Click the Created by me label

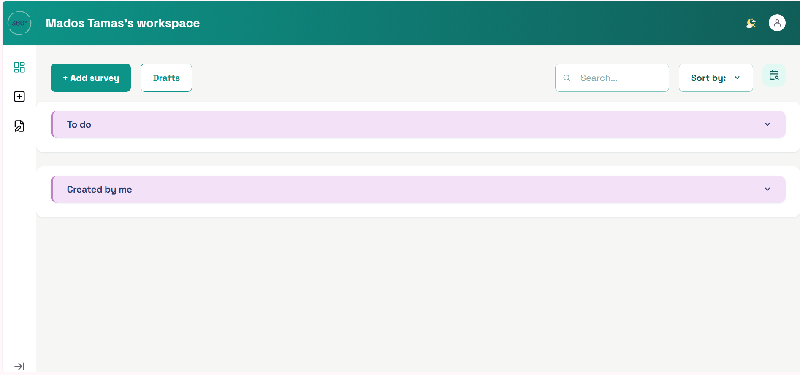[x=99, y=189]
